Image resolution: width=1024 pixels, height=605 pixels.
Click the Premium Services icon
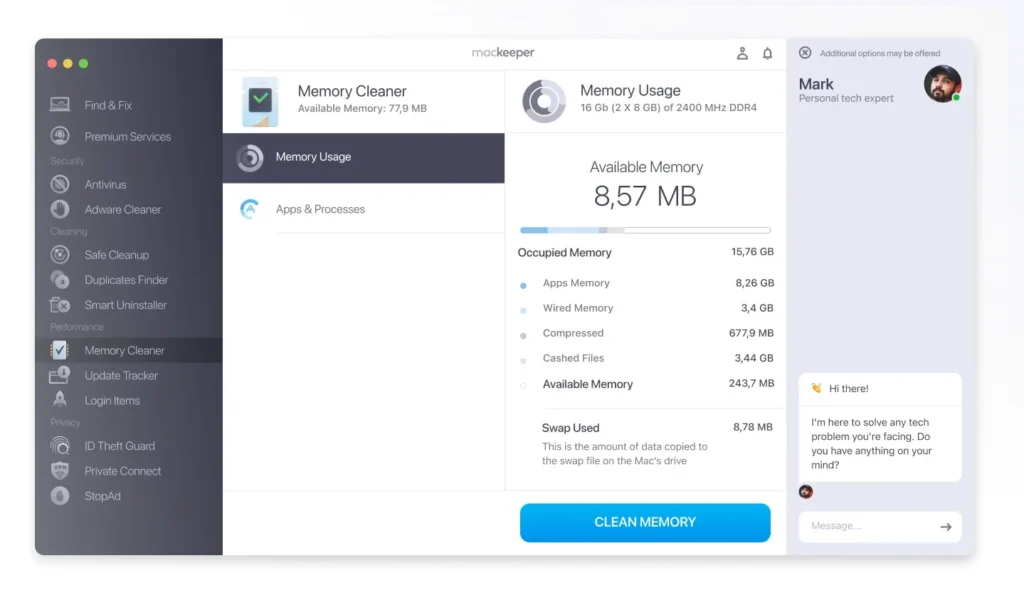pyautogui.click(x=60, y=136)
